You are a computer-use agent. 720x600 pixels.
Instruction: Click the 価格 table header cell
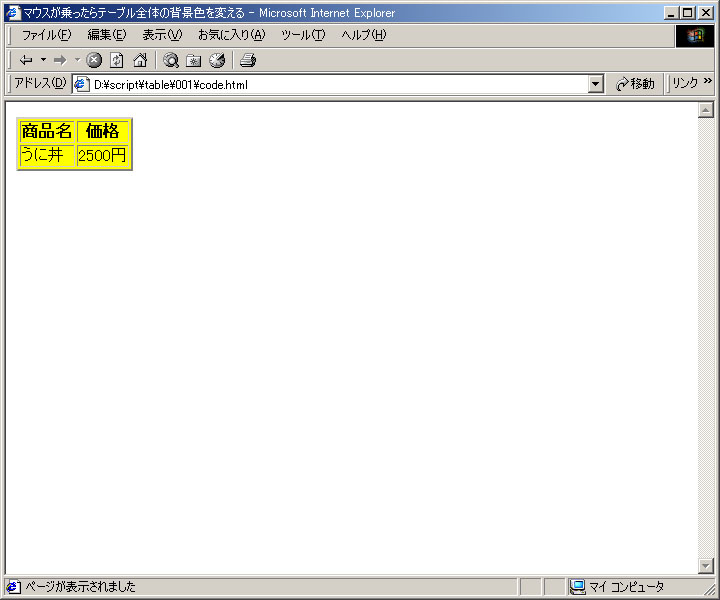coord(102,131)
